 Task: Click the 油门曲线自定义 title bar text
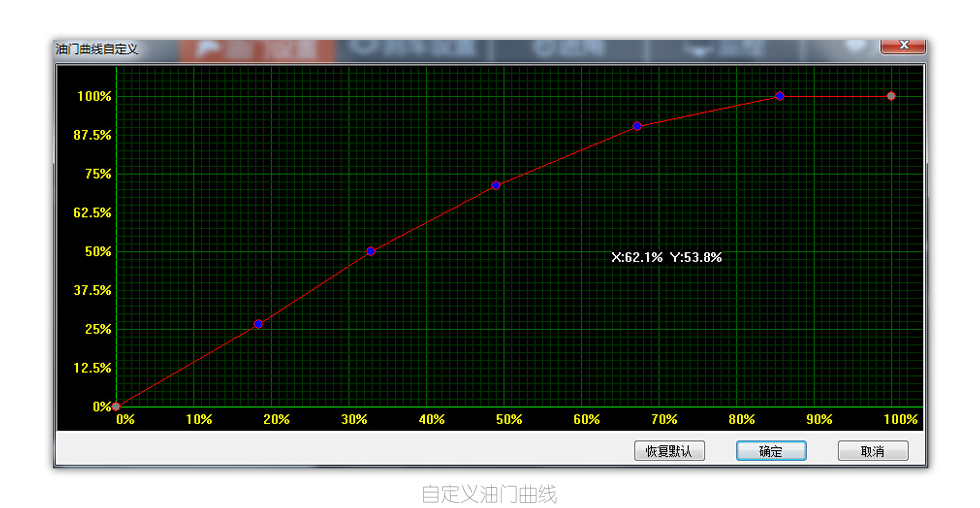97,49
